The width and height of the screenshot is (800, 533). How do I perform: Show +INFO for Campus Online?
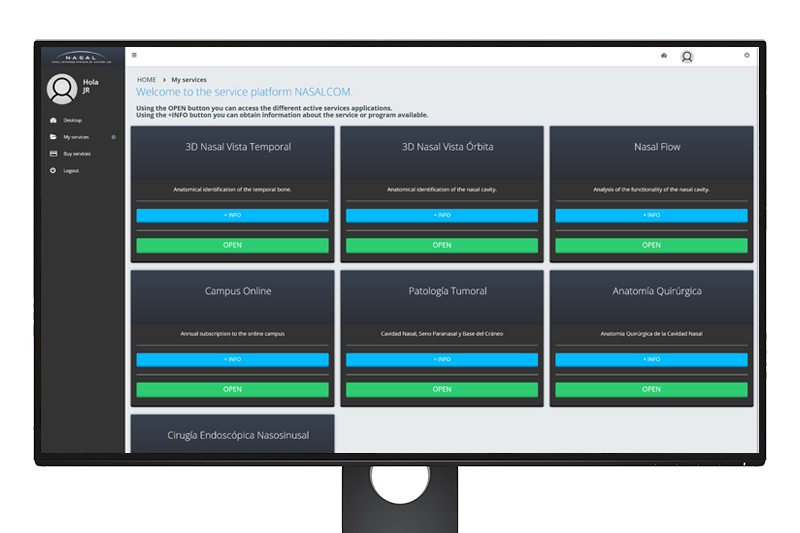click(x=233, y=360)
